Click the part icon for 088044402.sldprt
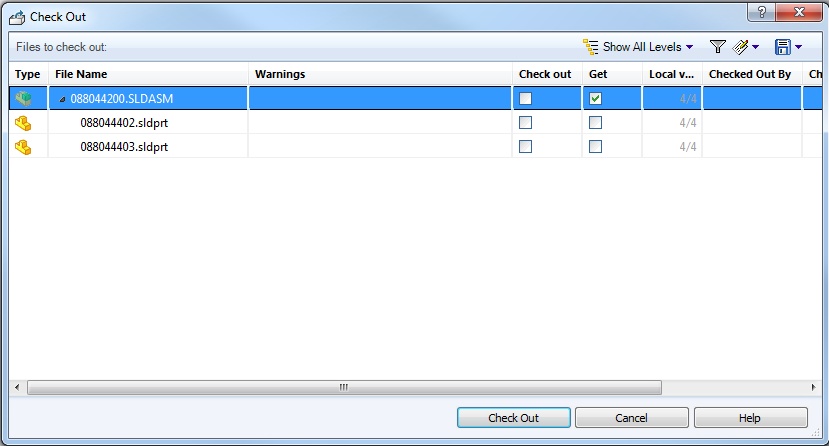The image size is (829, 446). (x=23, y=123)
